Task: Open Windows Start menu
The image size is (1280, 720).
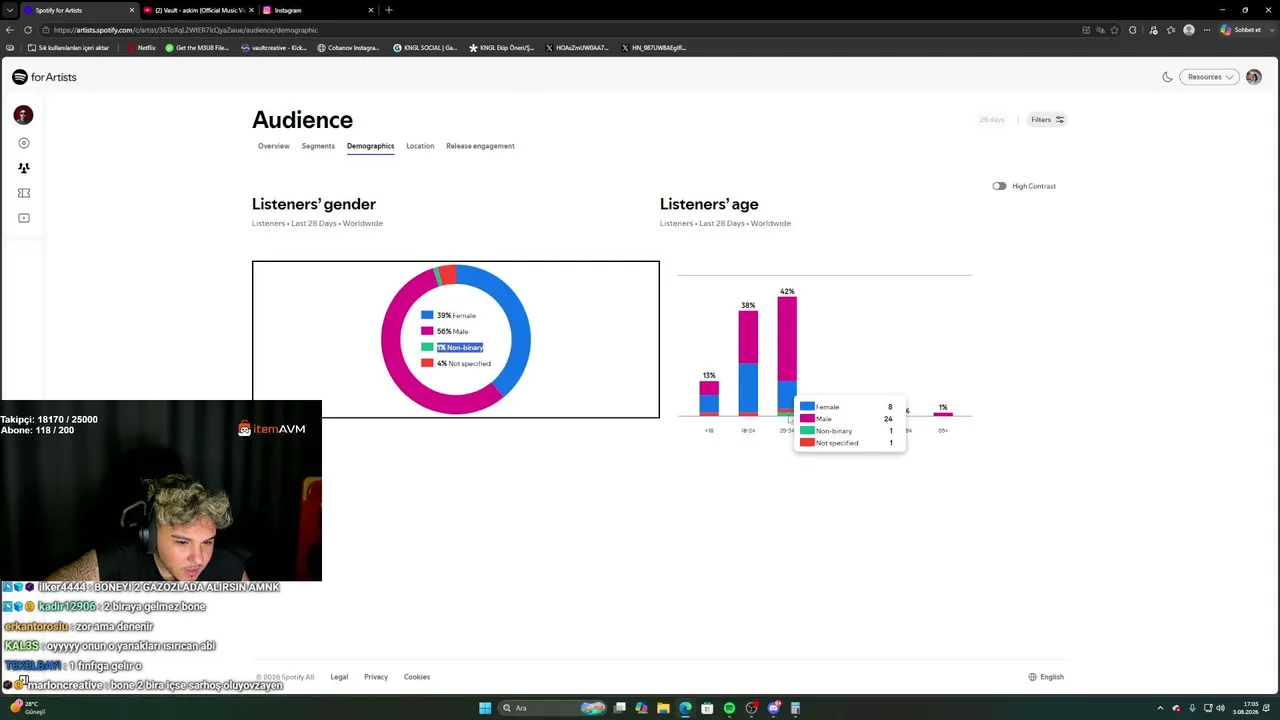Action: (485, 708)
